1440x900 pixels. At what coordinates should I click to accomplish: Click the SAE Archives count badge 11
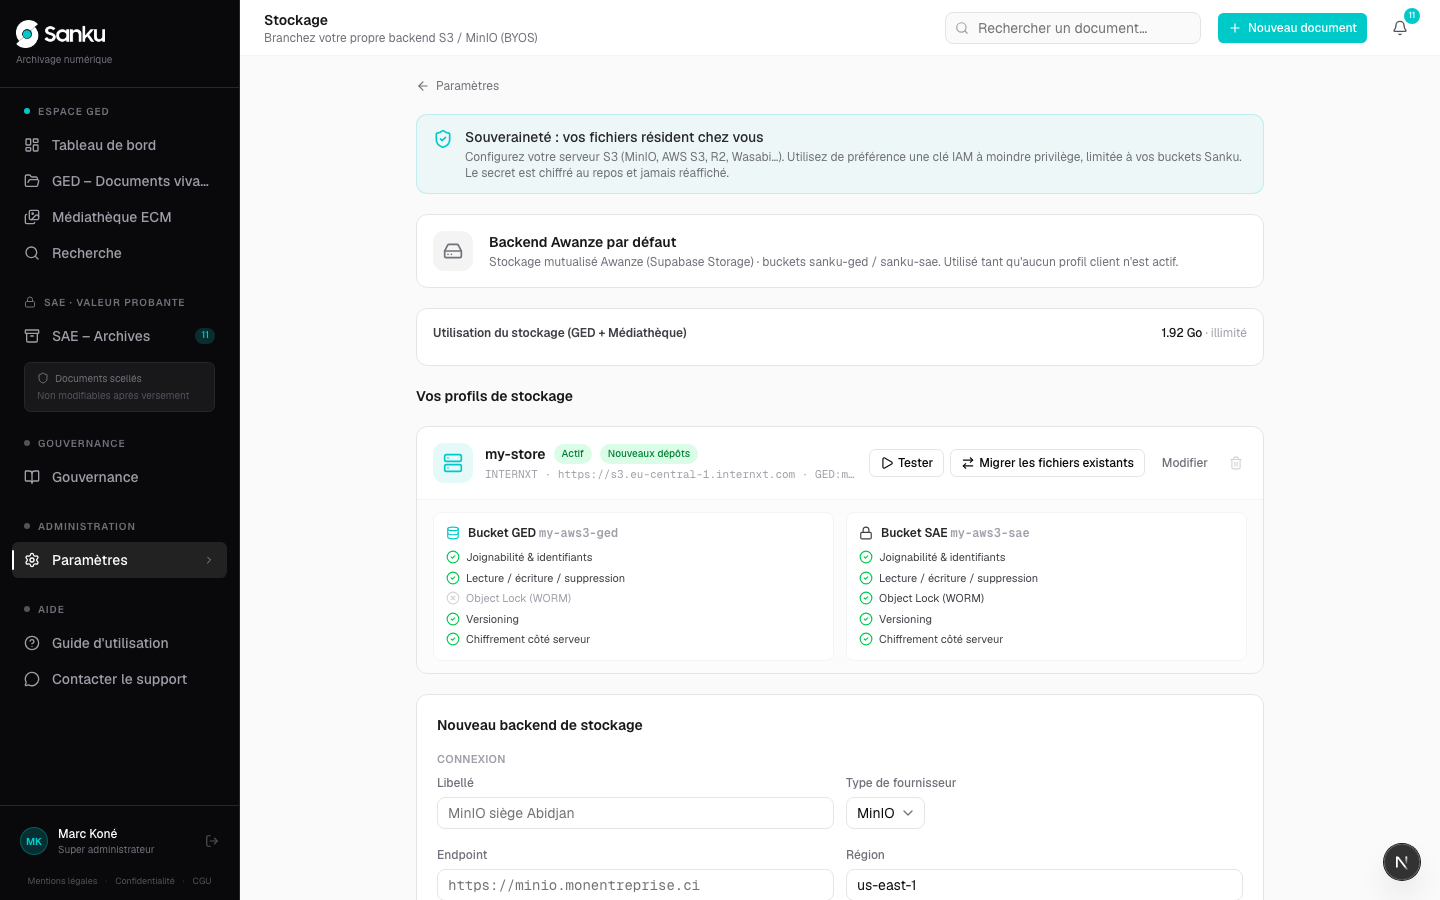tap(205, 336)
